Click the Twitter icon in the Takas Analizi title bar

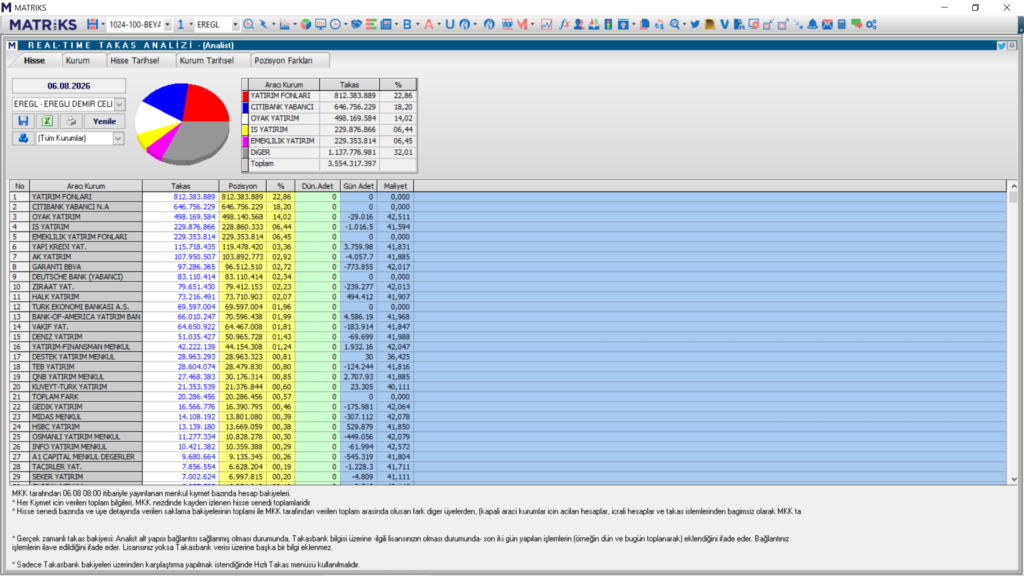tap(1001, 46)
